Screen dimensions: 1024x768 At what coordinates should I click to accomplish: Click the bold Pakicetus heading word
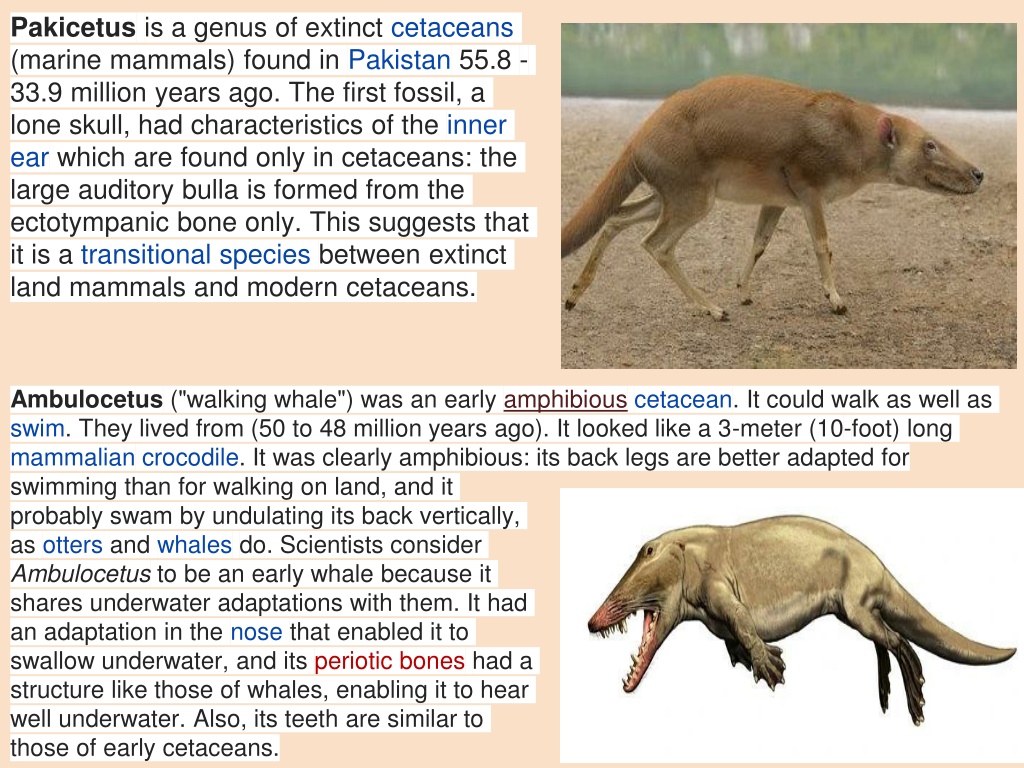[x=73, y=28]
